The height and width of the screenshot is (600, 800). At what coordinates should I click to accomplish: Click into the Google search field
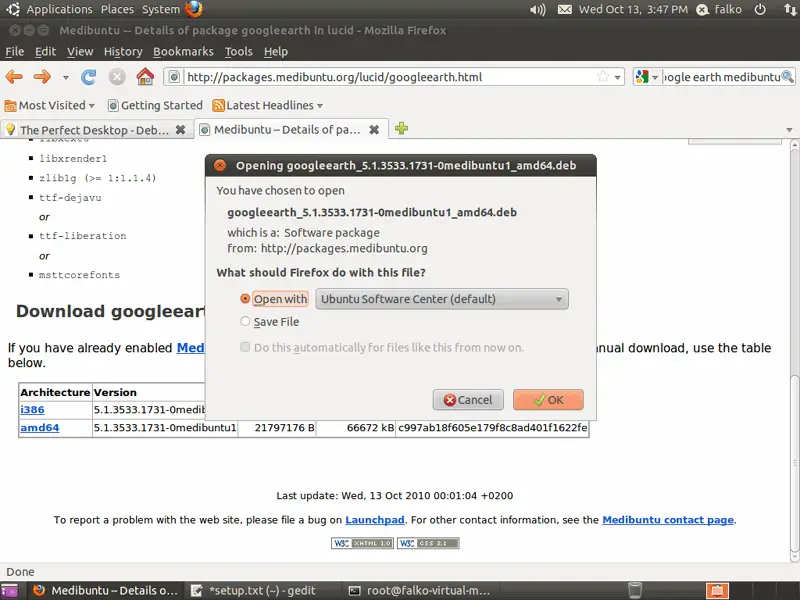721,77
